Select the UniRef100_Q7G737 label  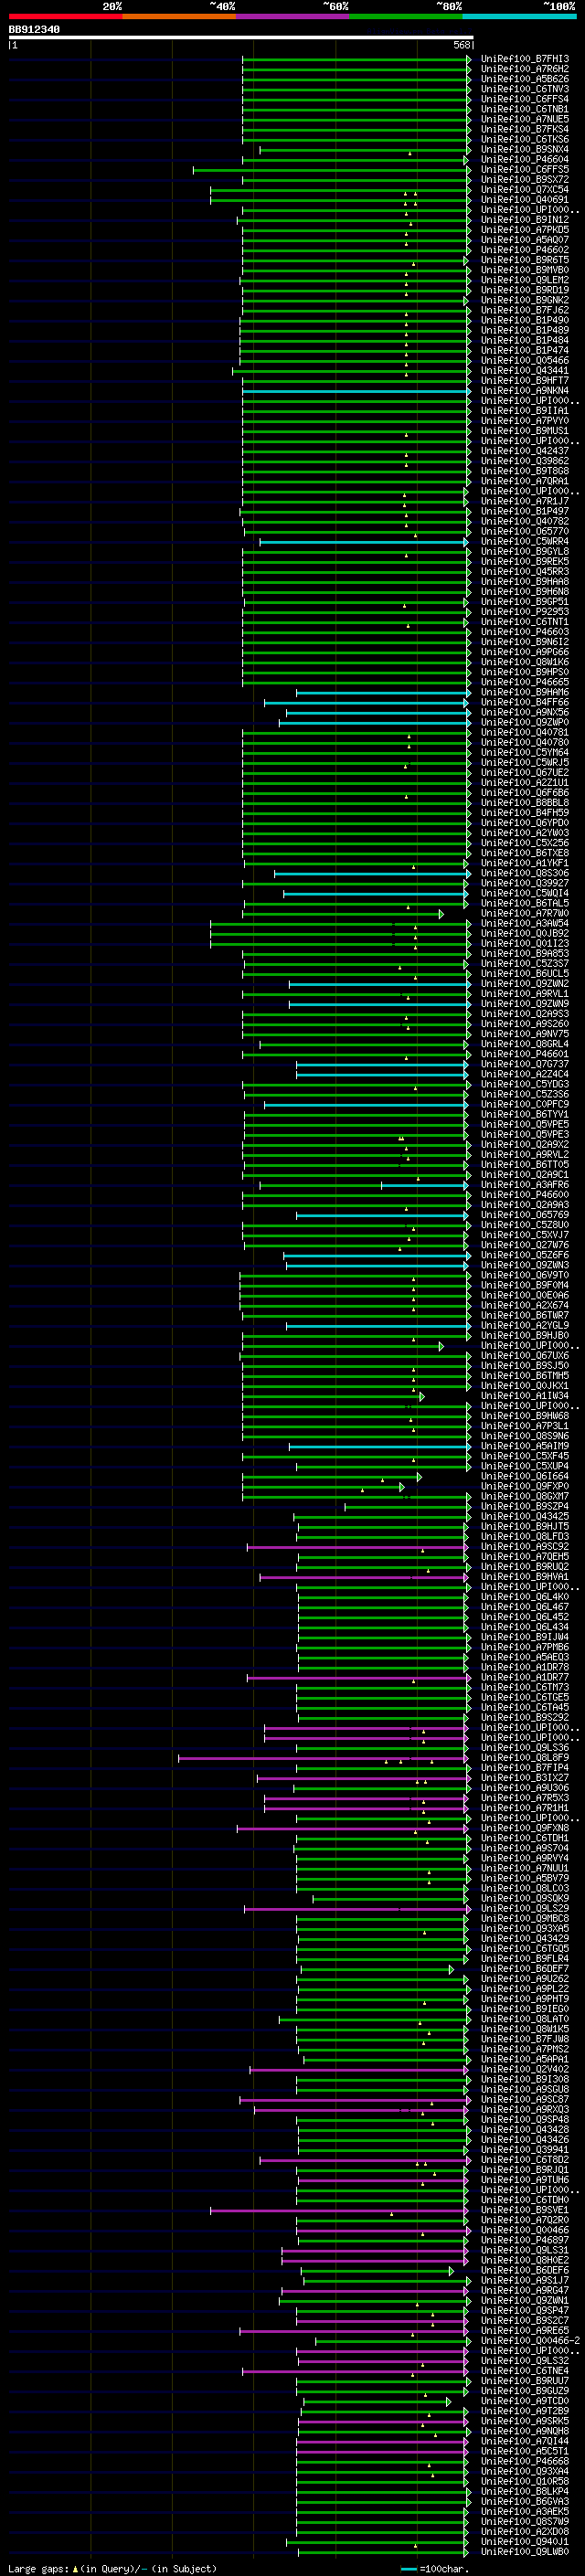525,1064
